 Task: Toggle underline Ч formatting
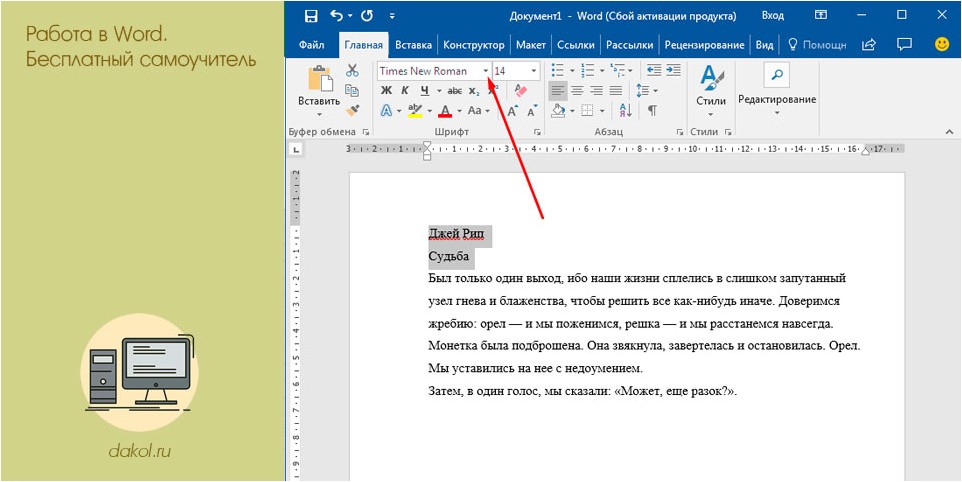coord(425,91)
